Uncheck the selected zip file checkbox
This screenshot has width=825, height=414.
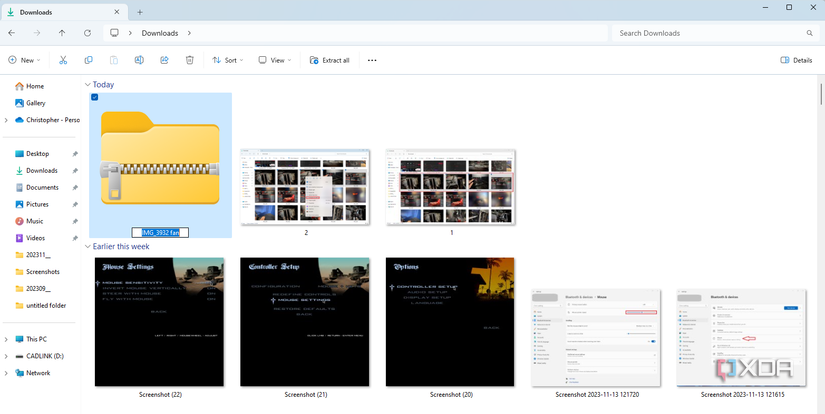(95, 97)
